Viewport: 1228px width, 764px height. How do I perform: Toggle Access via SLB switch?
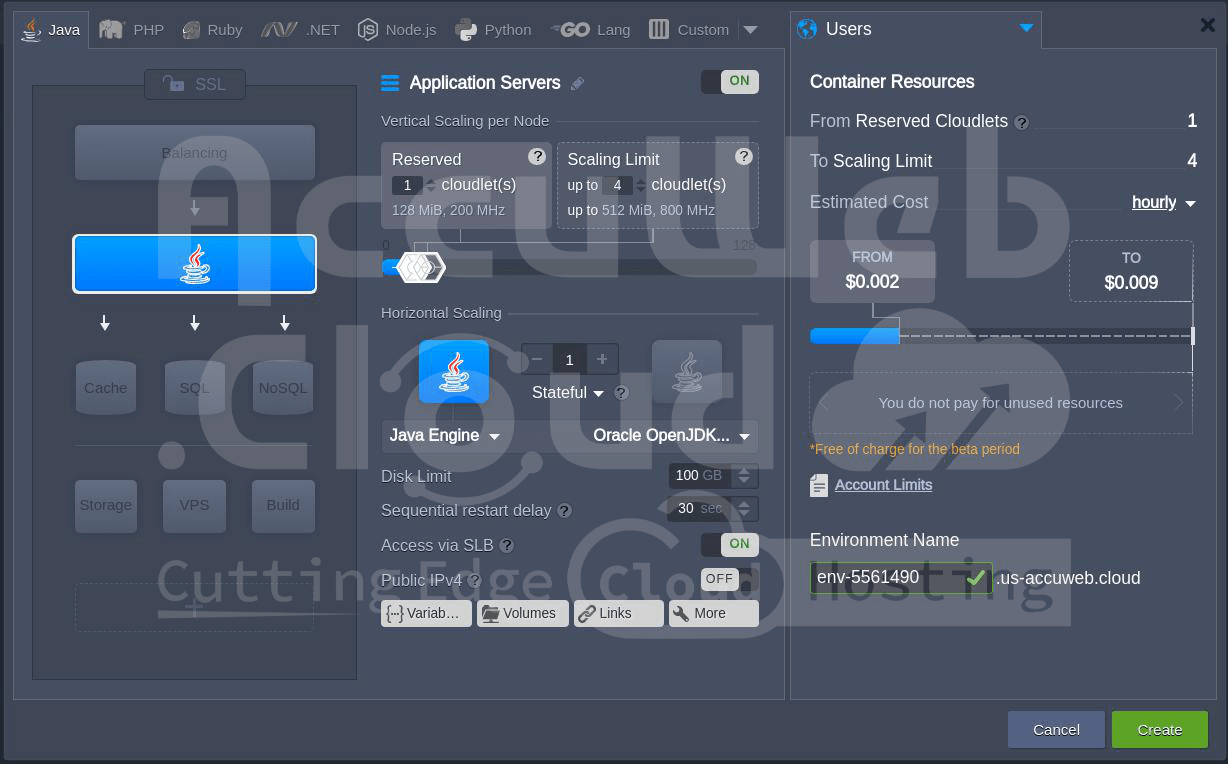coord(730,544)
